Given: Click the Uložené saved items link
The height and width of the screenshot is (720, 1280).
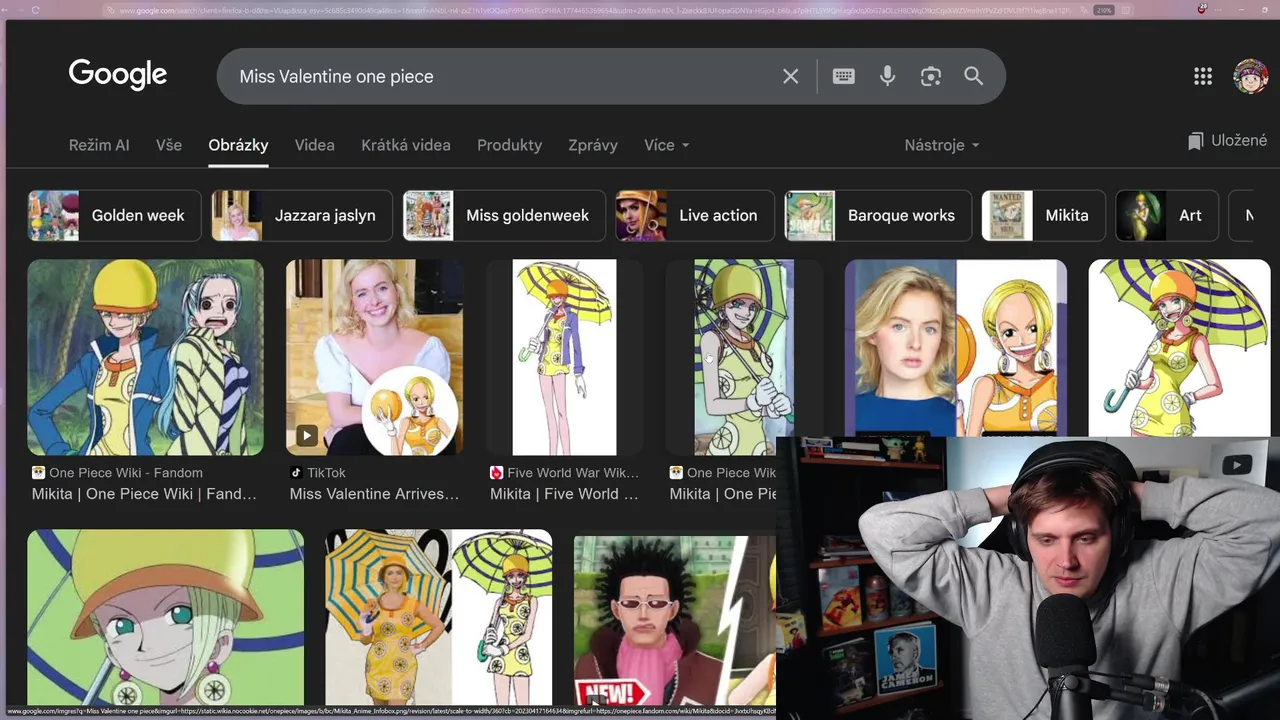Looking at the screenshot, I should coord(1227,141).
